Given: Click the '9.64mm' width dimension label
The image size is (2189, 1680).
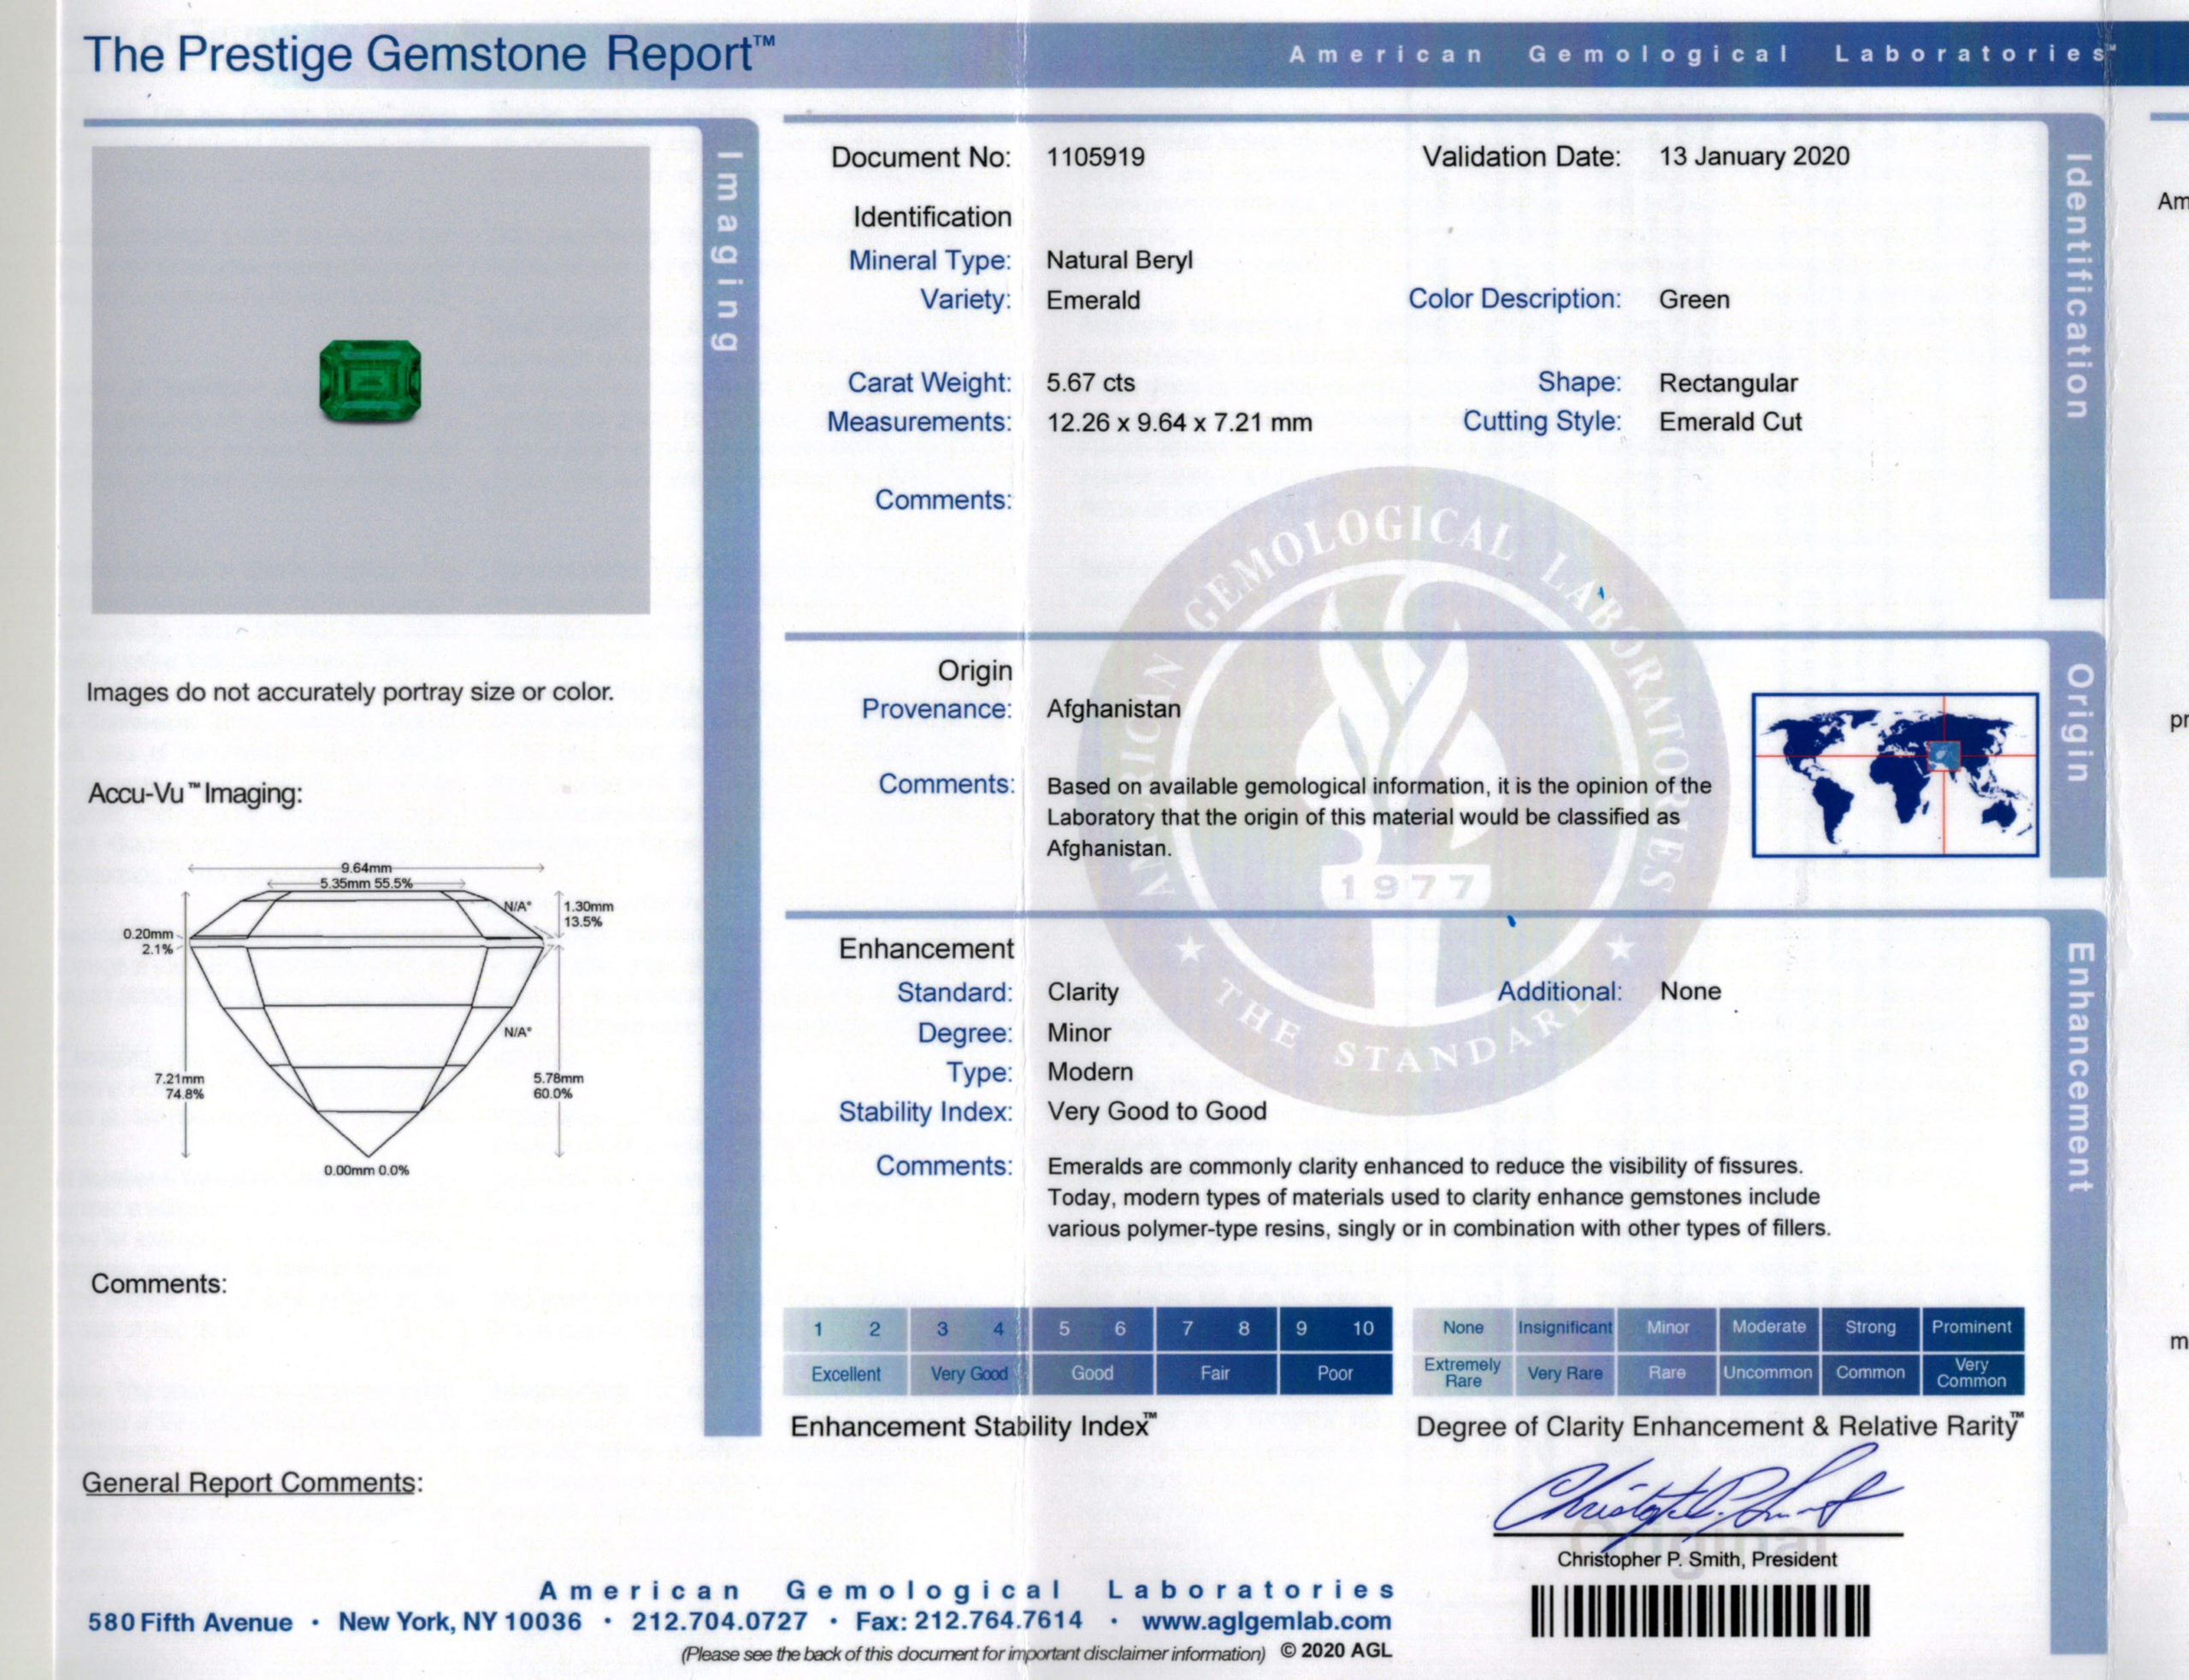Looking at the screenshot, I should [366, 868].
